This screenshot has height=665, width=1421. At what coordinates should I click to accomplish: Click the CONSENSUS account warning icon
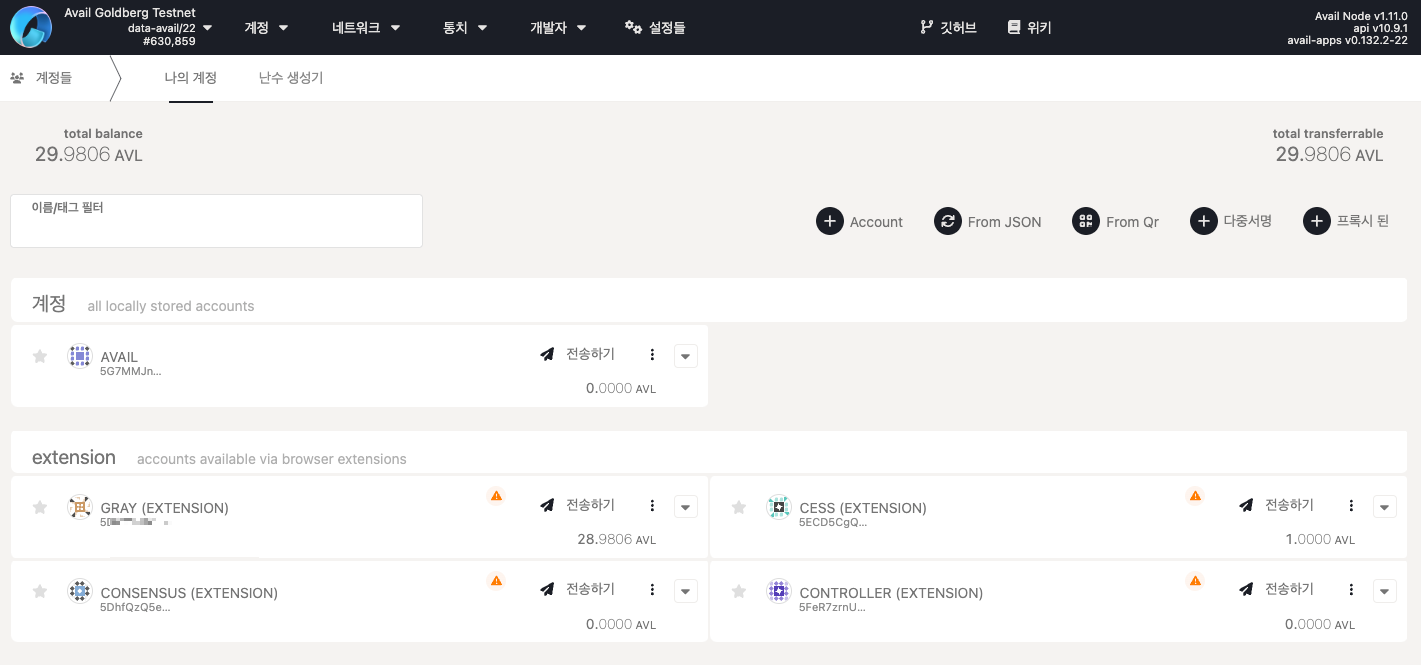pyautogui.click(x=496, y=580)
